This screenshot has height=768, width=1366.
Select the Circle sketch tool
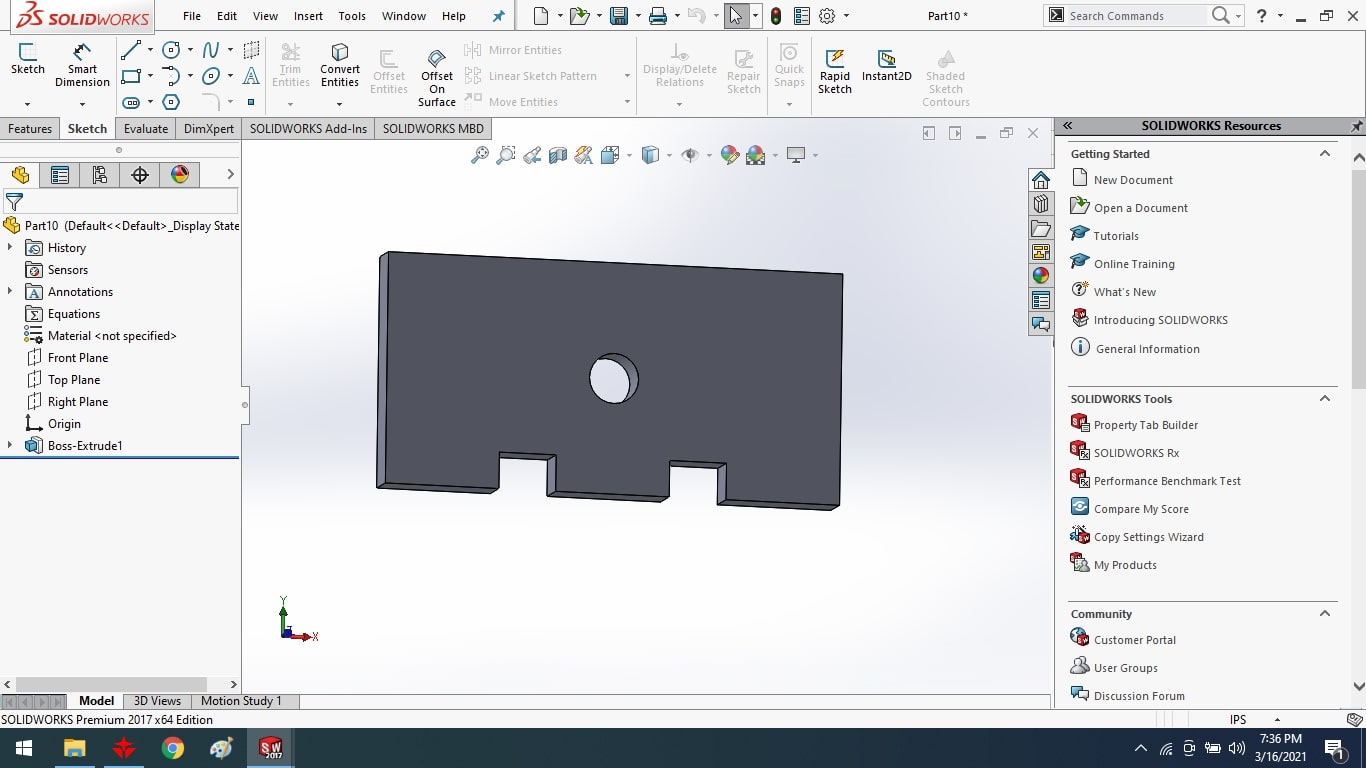tap(171, 50)
